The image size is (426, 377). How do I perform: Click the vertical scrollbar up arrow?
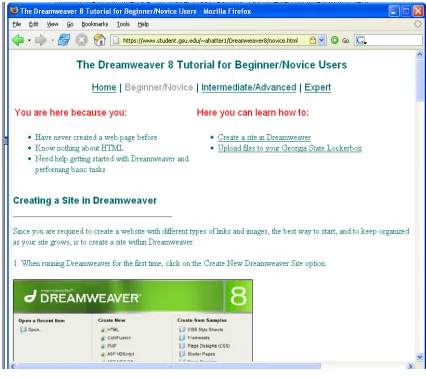tap(420, 54)
